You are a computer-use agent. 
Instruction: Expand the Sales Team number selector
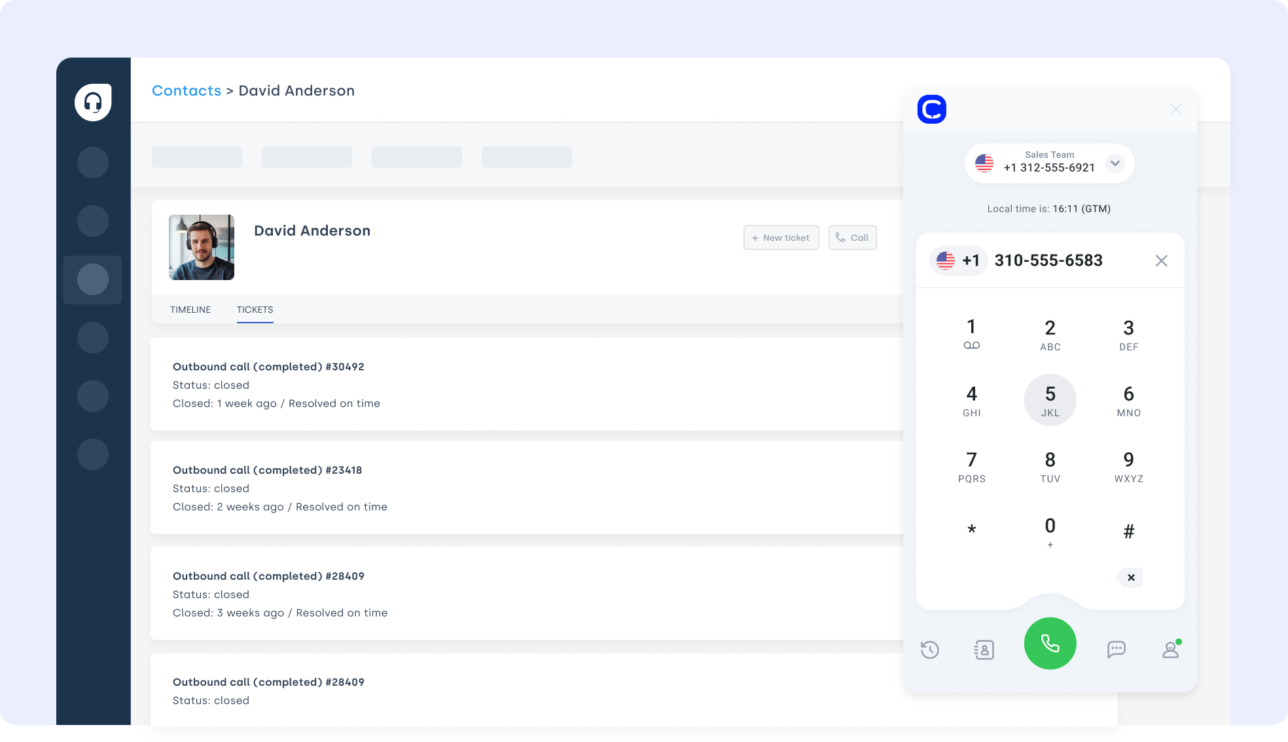pyautogui.click(x=1049, y=162)
